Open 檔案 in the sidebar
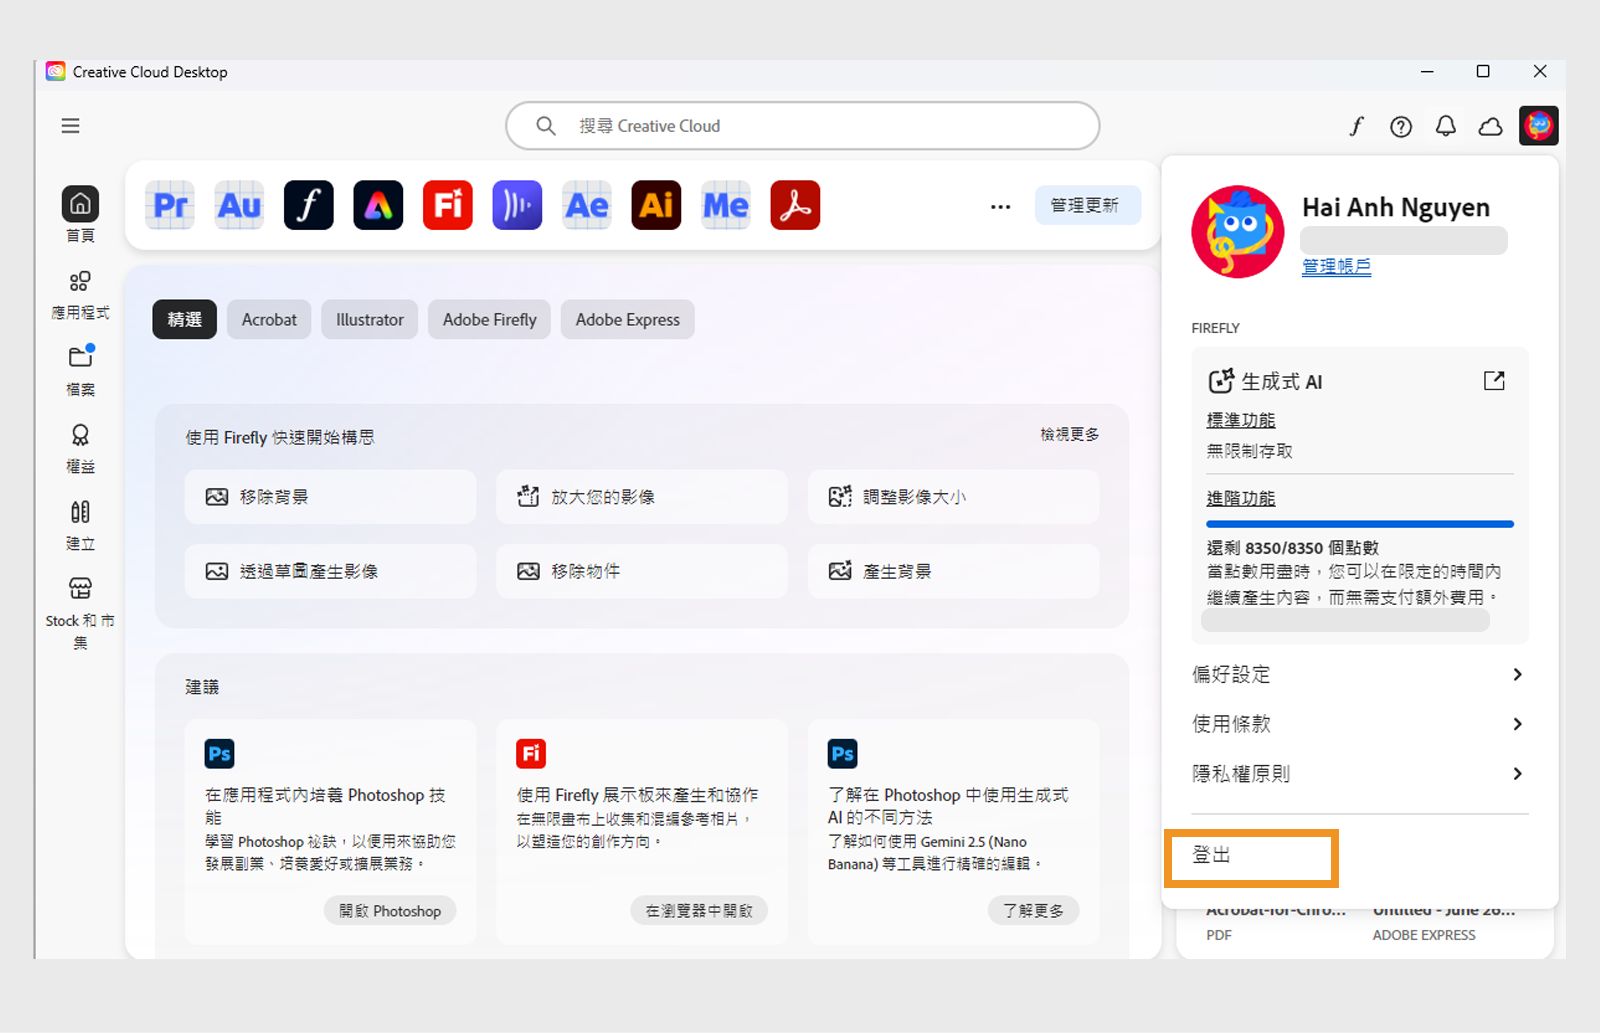 pyautogui.click(x=80, y=371)
